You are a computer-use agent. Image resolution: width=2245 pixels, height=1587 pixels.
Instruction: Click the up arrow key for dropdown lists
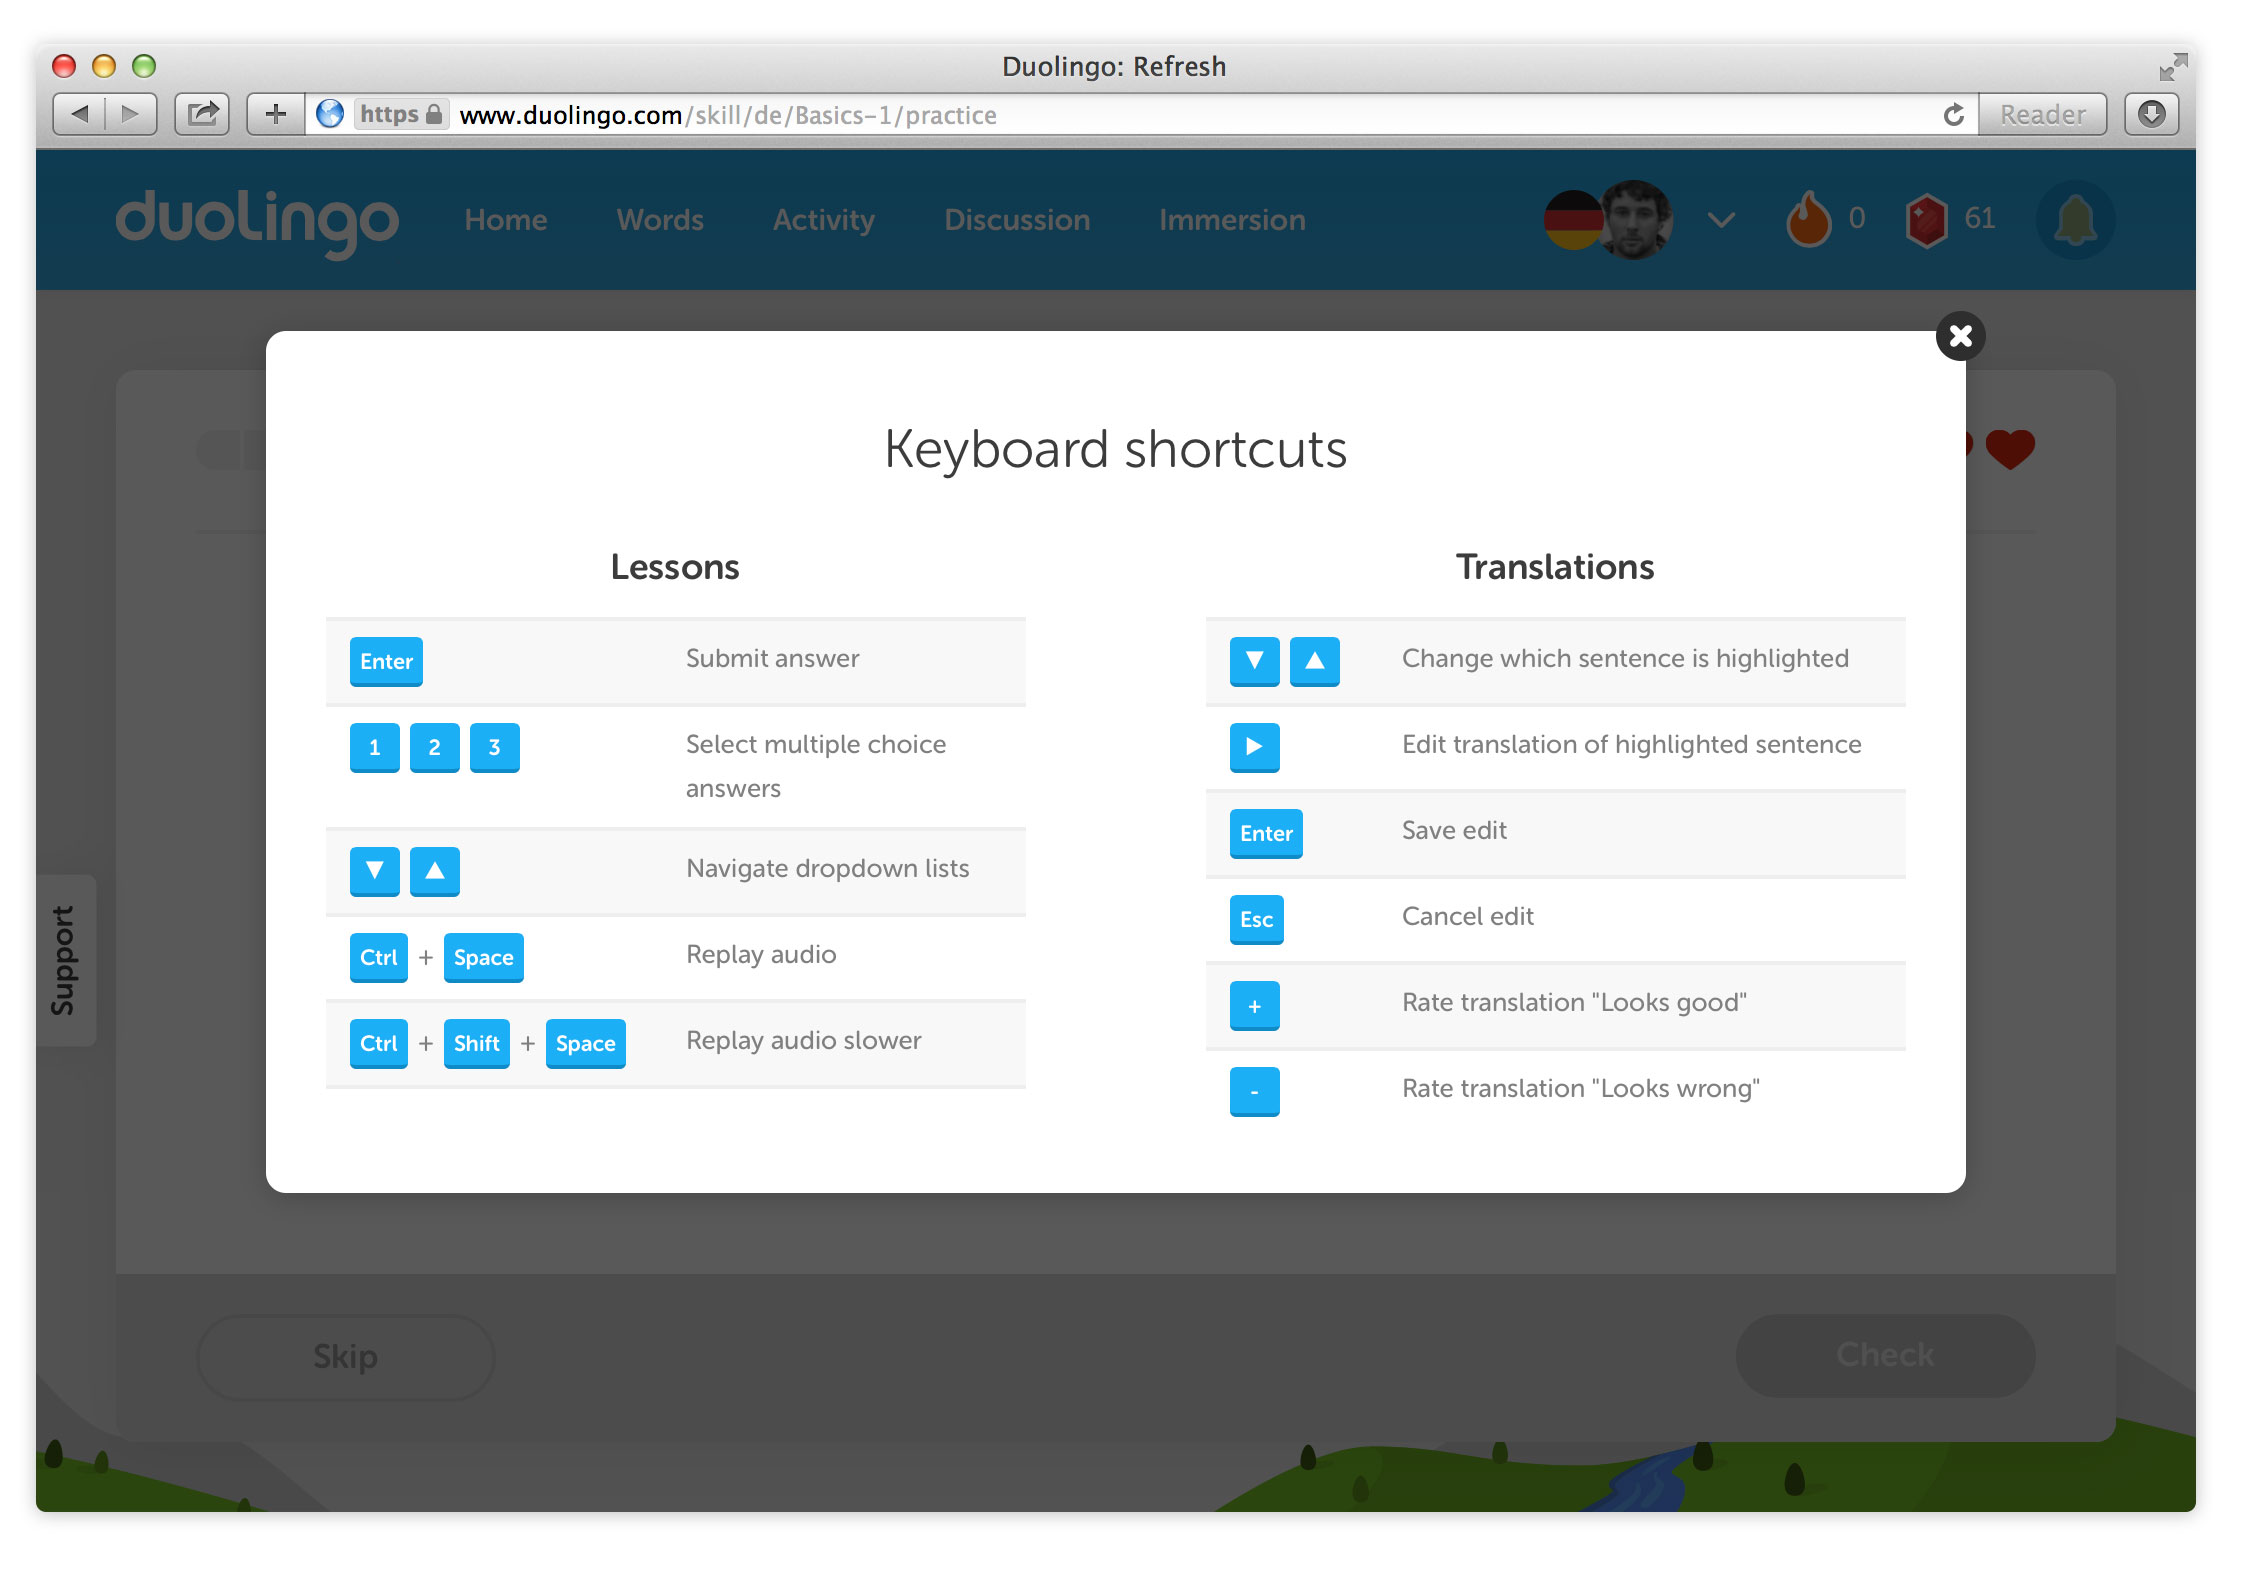click(435, 872)
